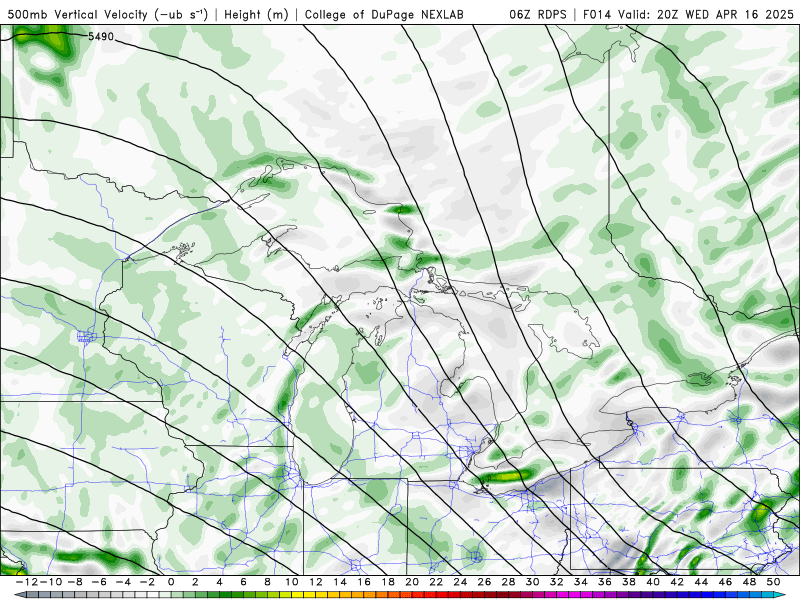This screenshot has width=800, height=600.
Task: Click the '06Z RDPS' model run label
Action: coord(537,14)
